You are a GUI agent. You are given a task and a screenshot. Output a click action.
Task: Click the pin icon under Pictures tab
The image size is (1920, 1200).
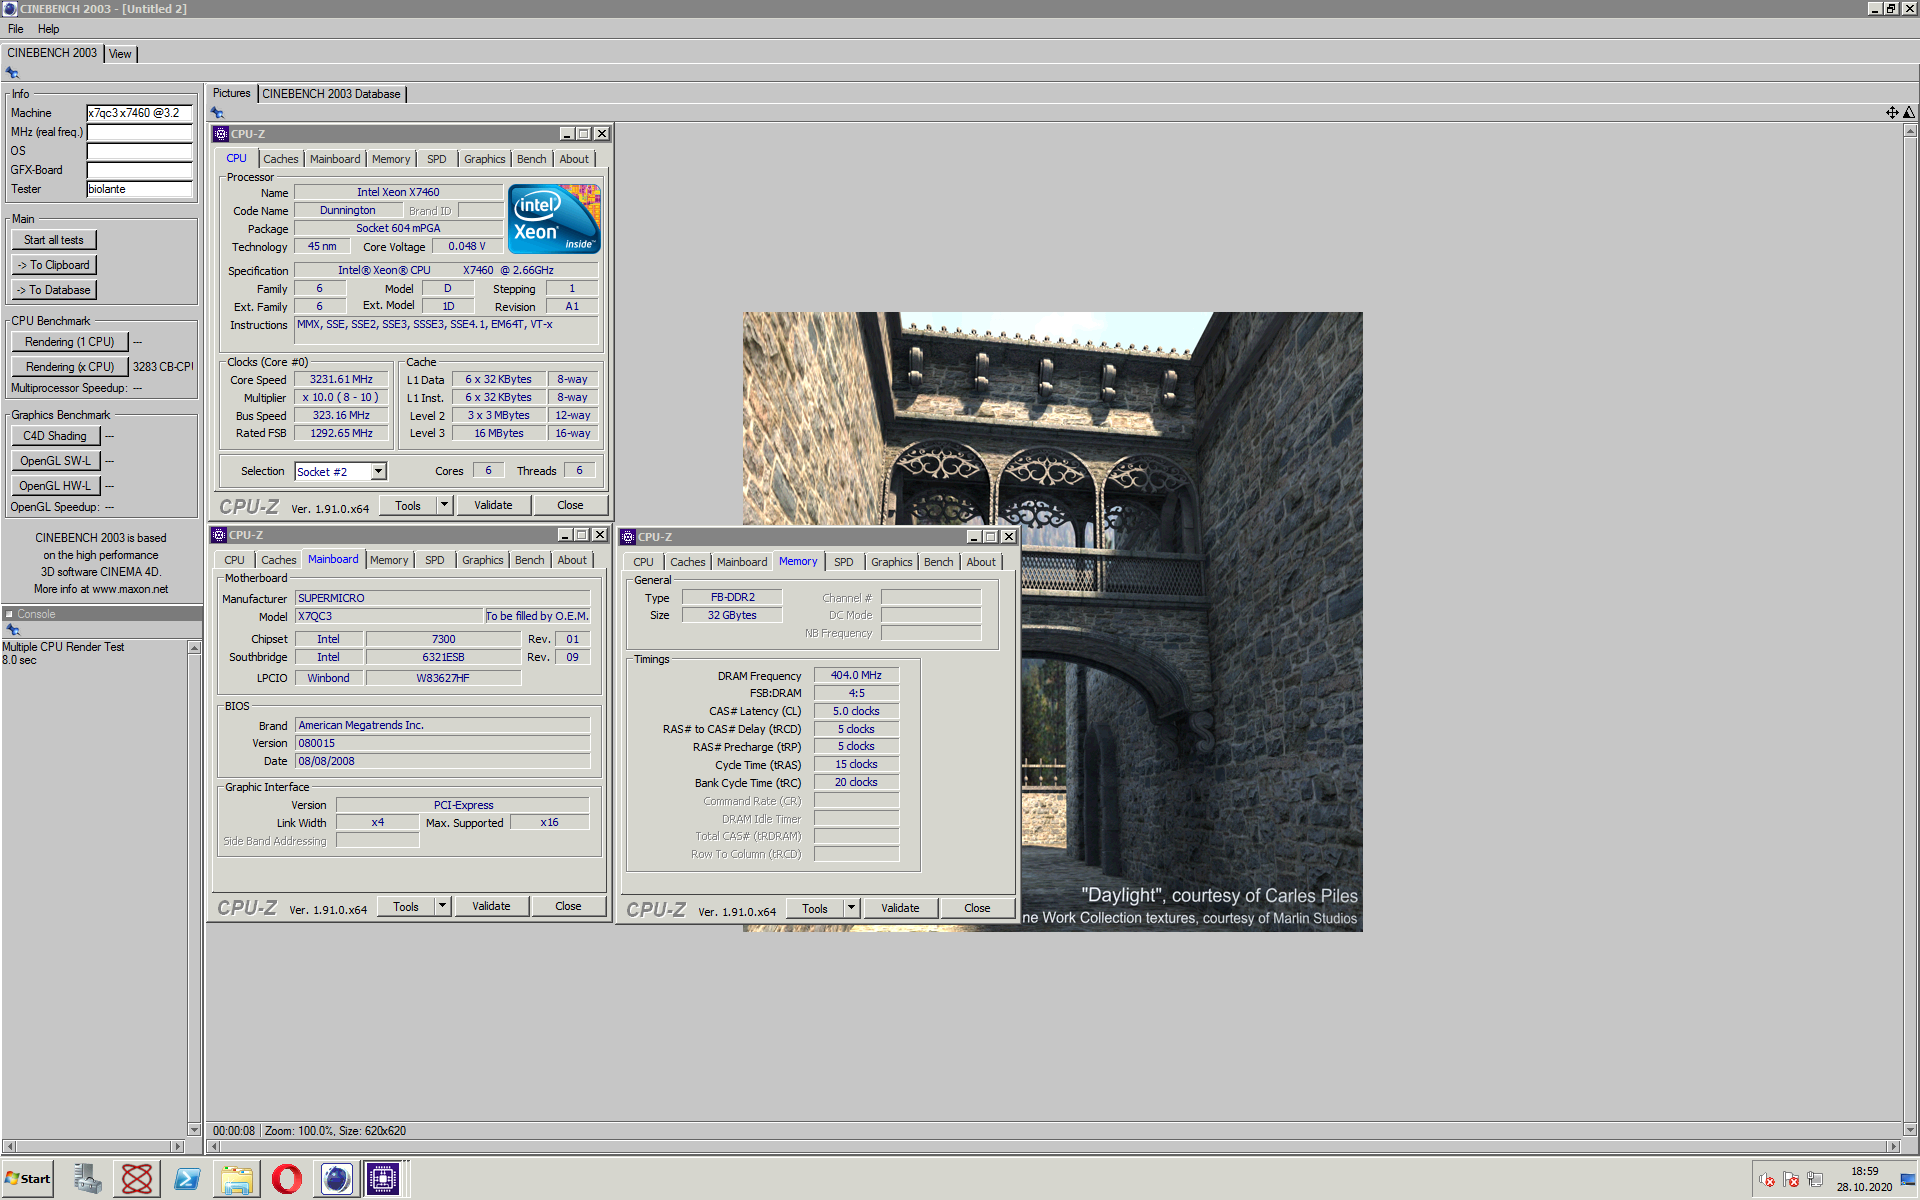[217, 113]
